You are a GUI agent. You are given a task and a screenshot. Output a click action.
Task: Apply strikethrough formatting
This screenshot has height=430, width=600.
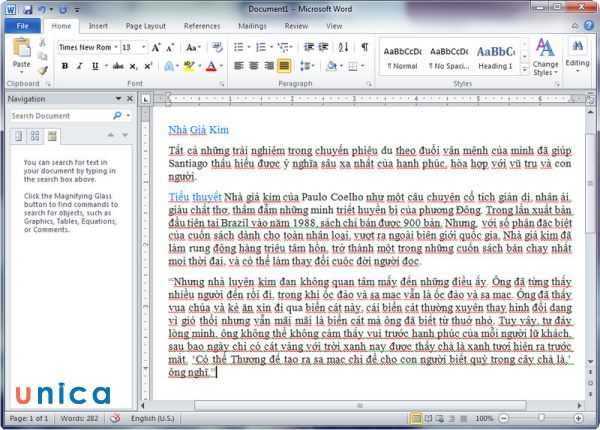point(118,66)
